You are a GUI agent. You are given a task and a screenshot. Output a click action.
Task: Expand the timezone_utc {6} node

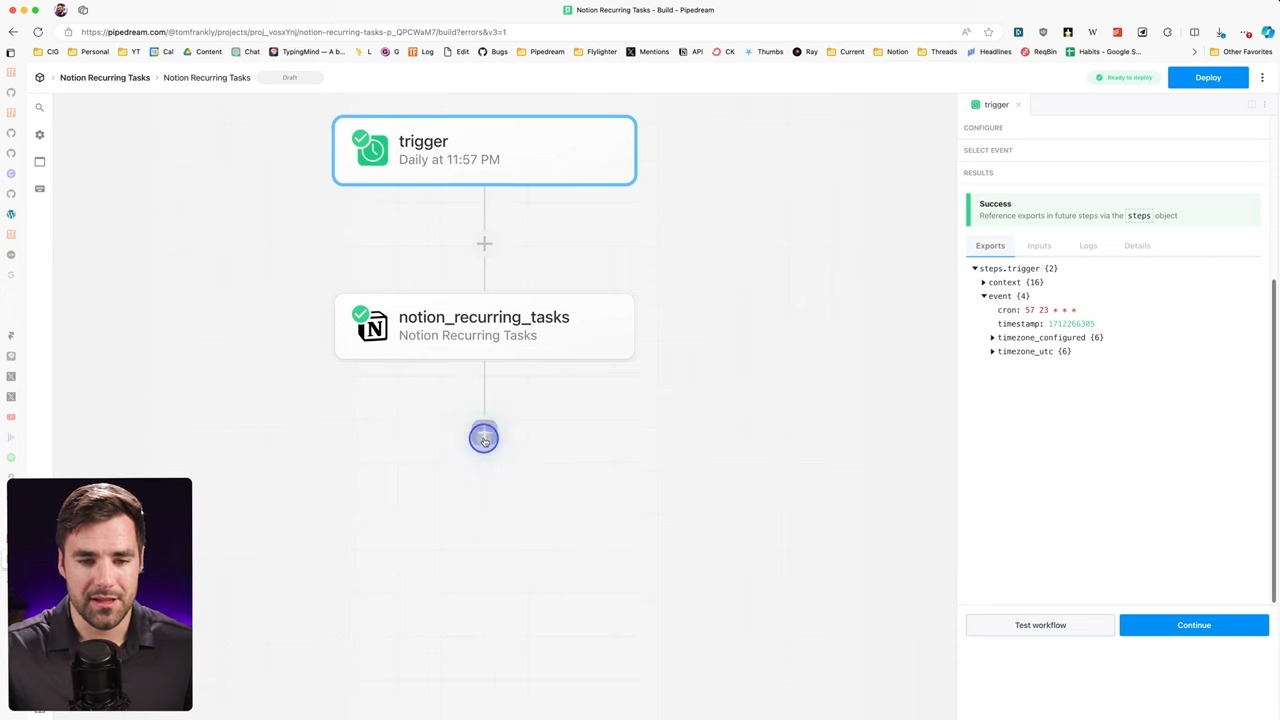tap(993, 352)
